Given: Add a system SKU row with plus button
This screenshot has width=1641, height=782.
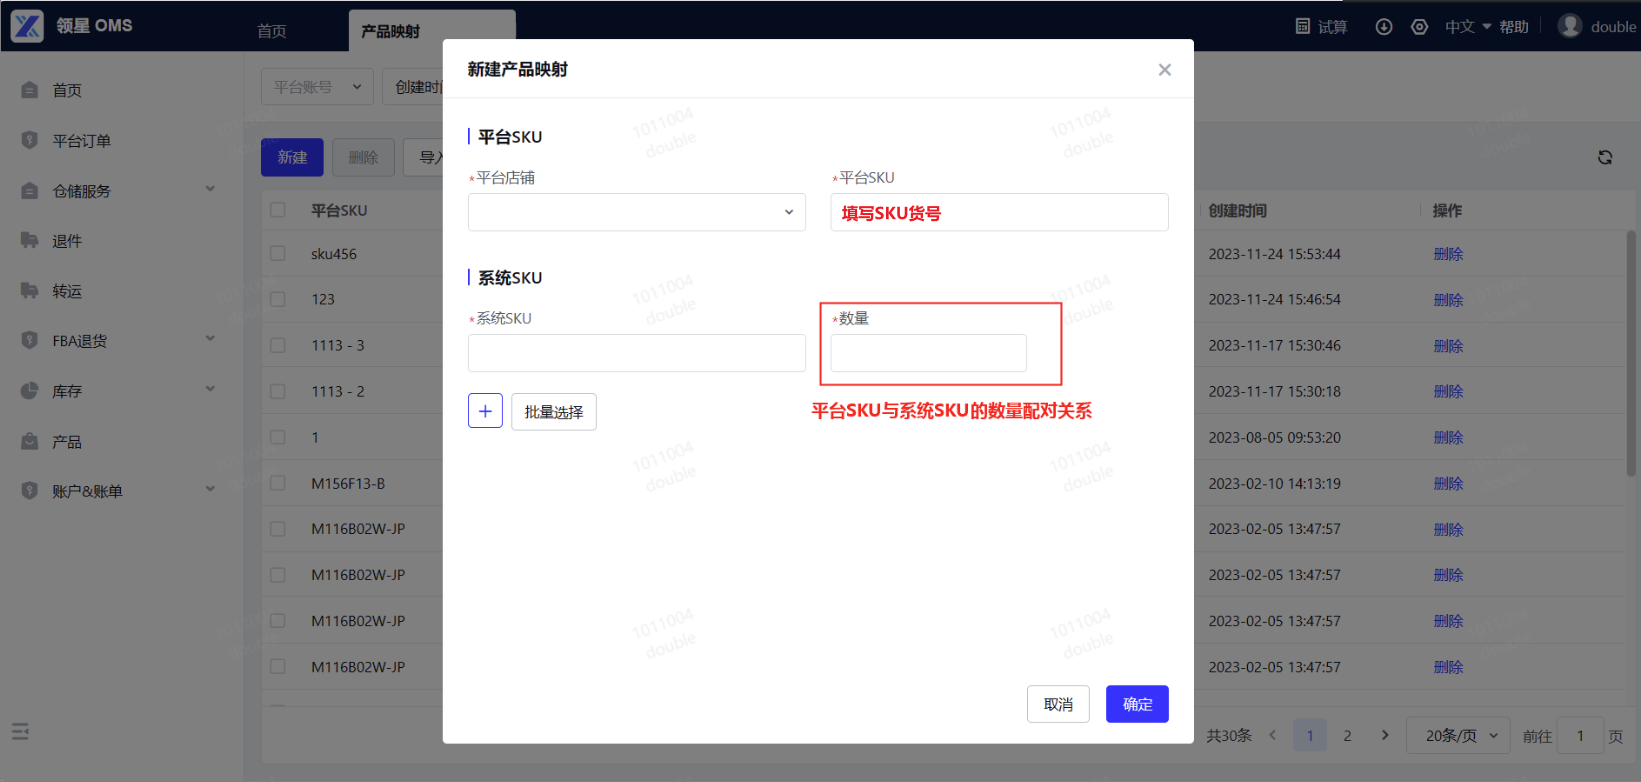Looking at the screenshot, I should 485,411.
